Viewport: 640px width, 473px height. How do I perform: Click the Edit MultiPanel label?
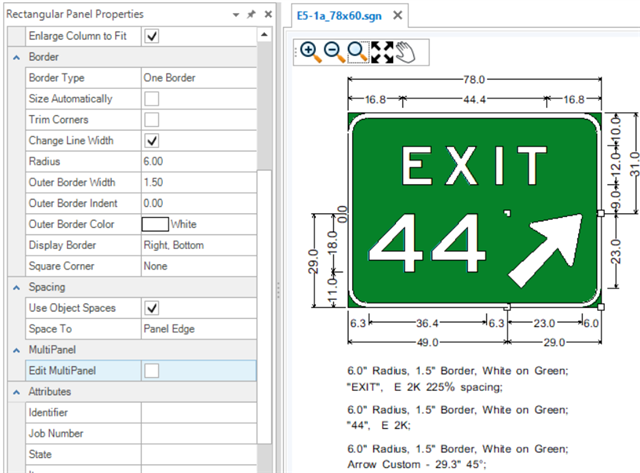point(62,371)
